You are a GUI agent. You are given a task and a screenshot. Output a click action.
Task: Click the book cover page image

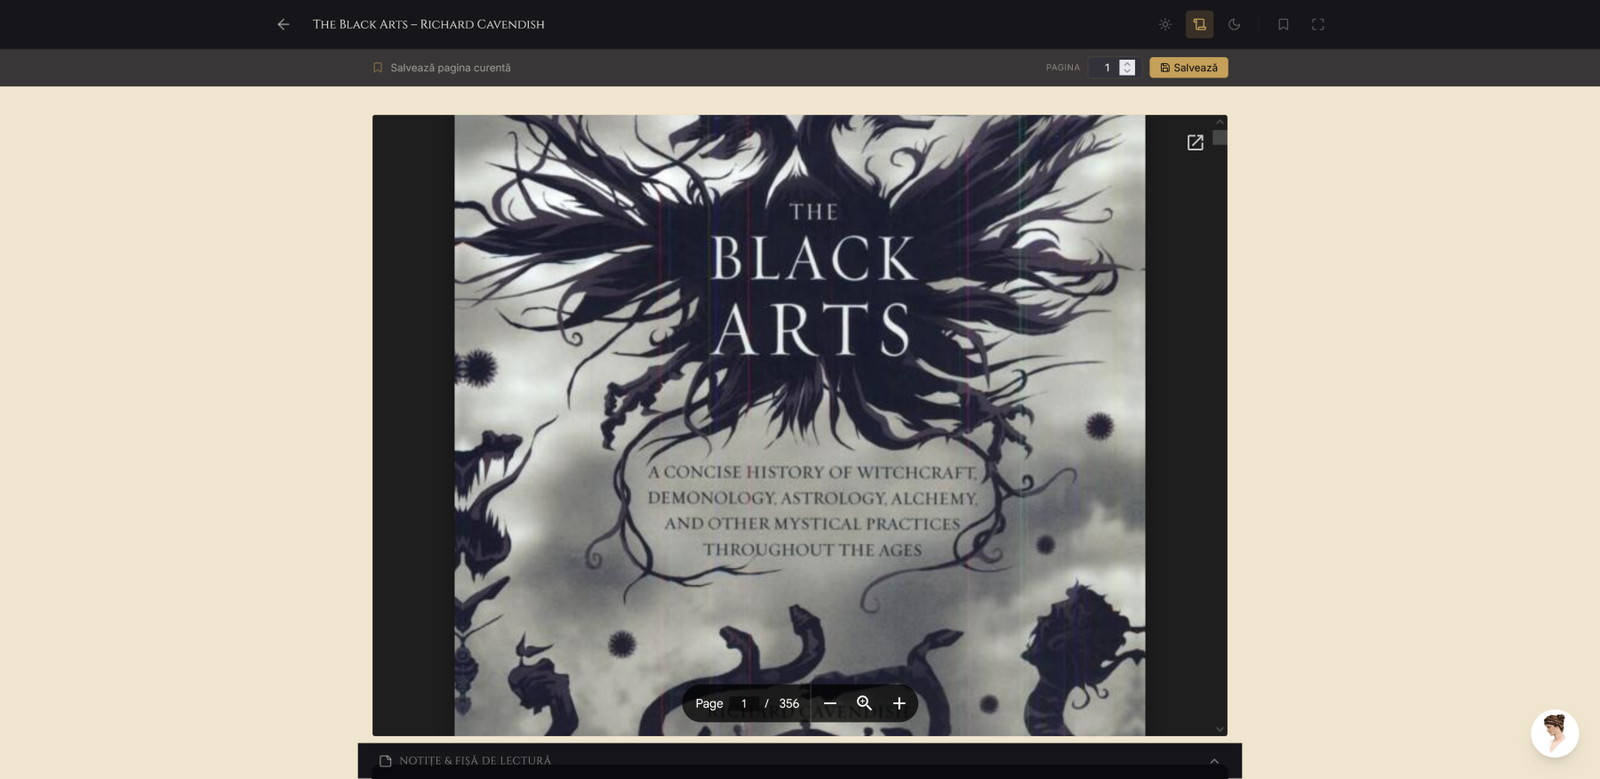click(800, 425)
